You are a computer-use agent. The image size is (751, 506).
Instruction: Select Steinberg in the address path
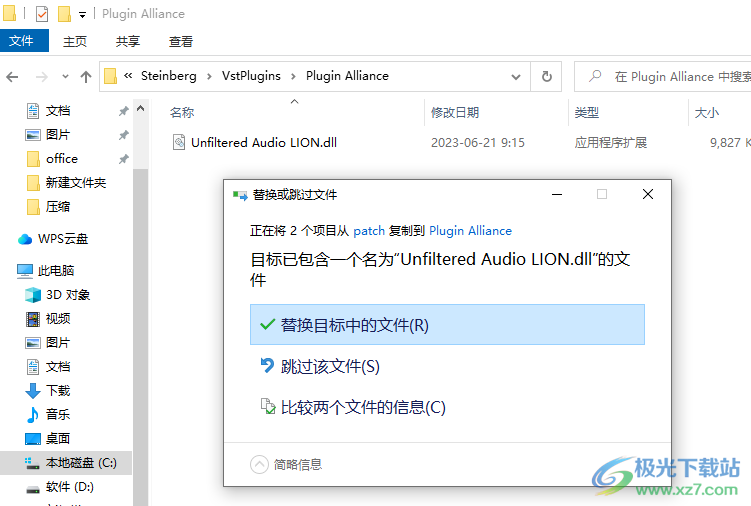(x=169, y=76)
